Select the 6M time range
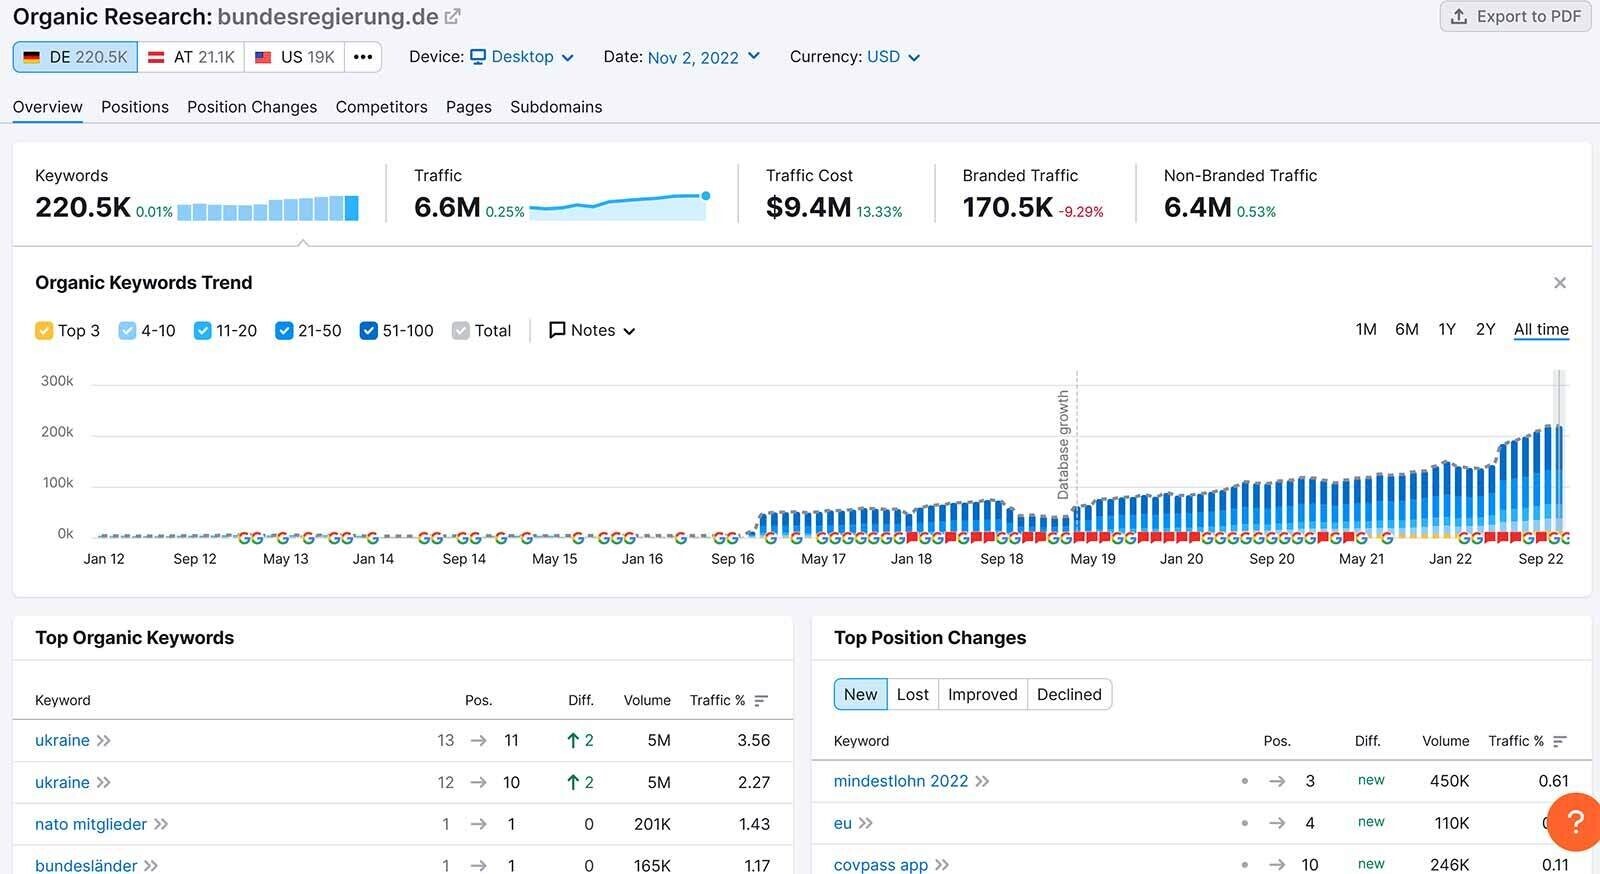This screenshot has height=874, width=1600. pyautogui.click(x=1406, y=329)
